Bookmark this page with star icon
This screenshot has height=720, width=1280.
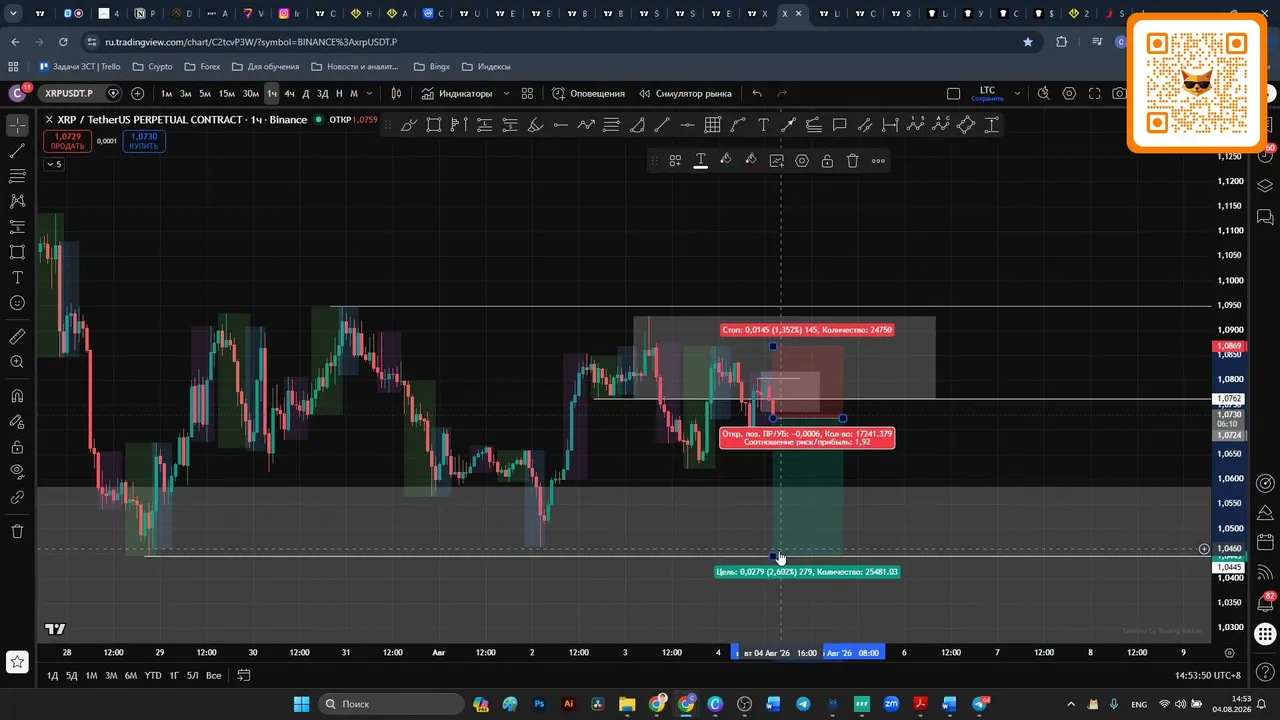pyautogui.click(x=1028, y=42)
